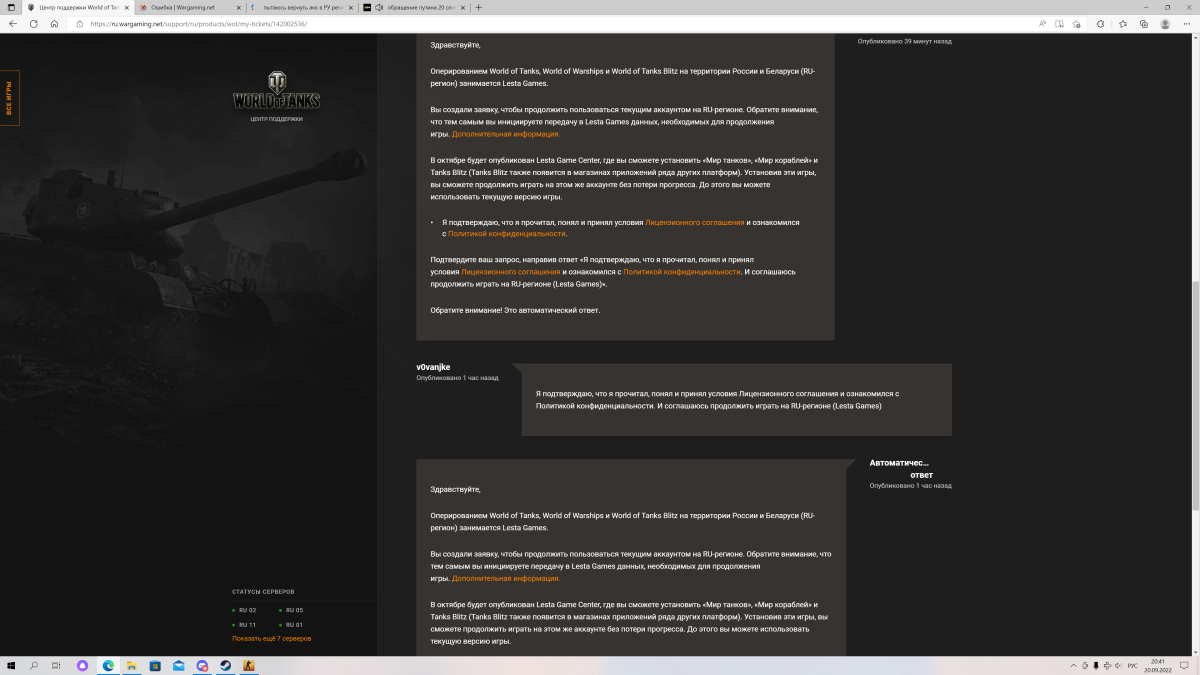Open 'Лицензионного соглашения' link in bullet point
This screenshot has height=675, width=1200.
coord(694,222)
